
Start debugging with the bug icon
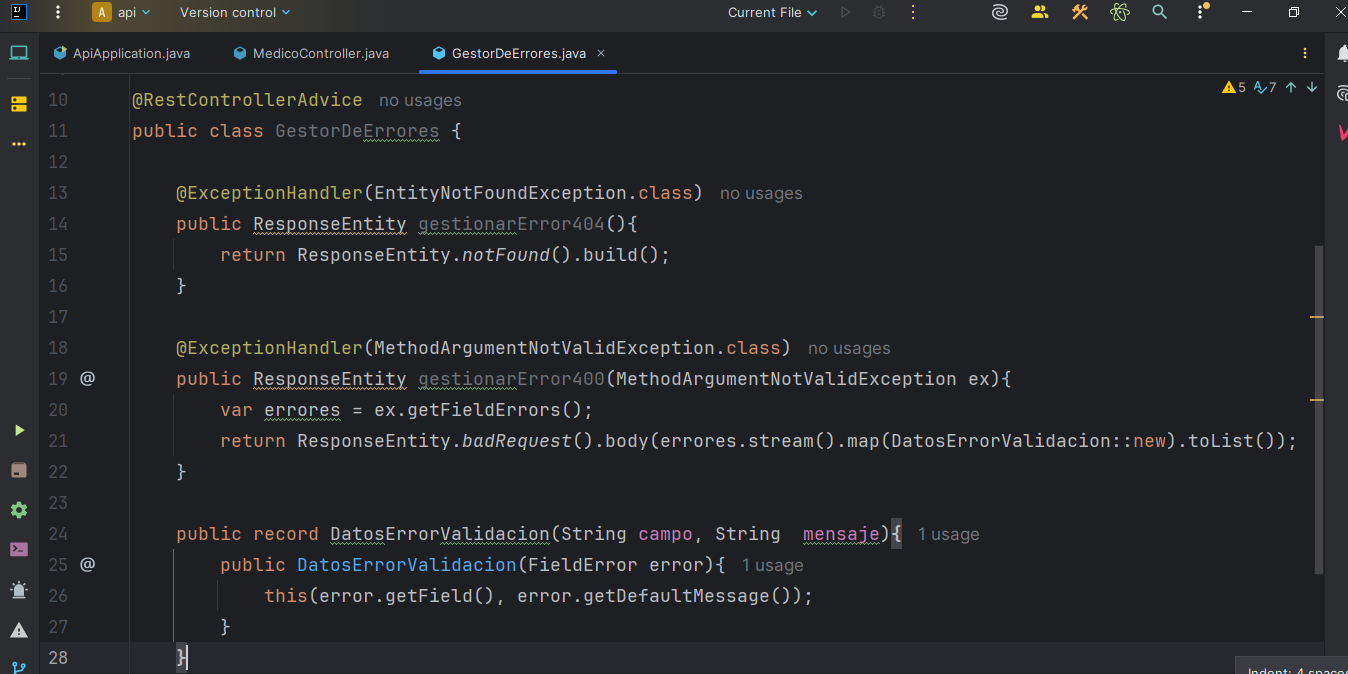879,13
